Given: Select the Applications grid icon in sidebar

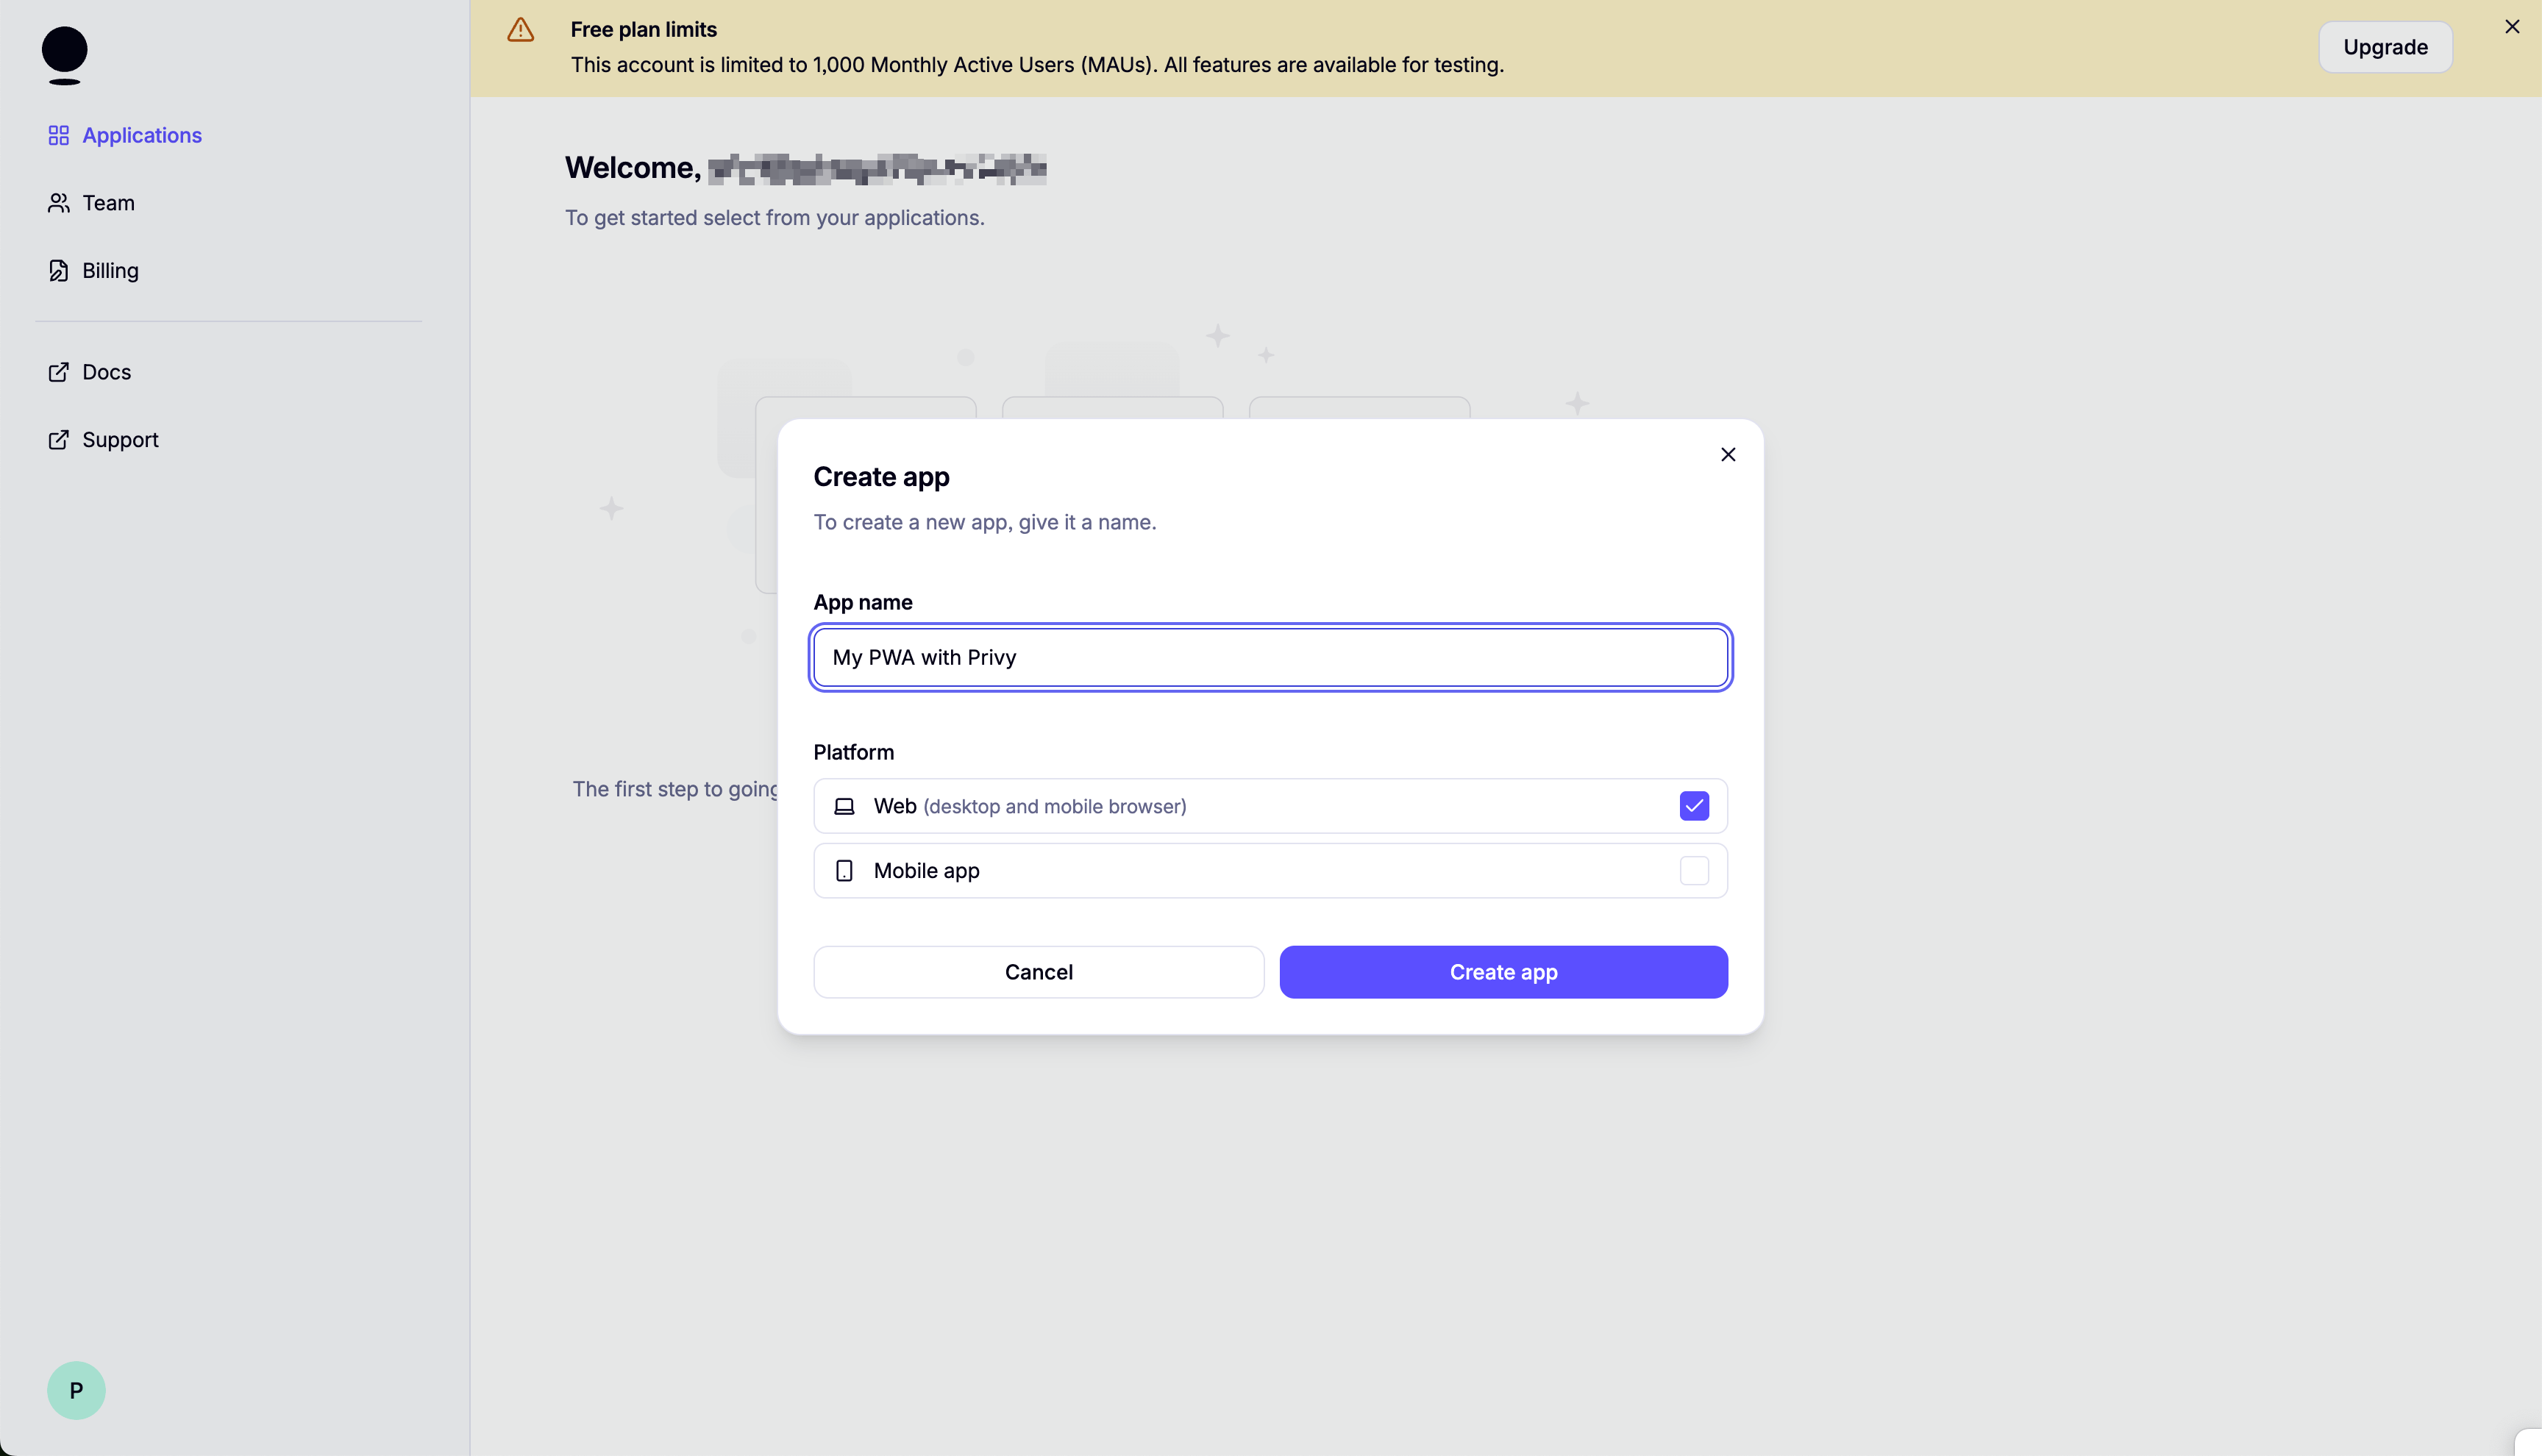Looking at the screenshot, I should pyautogui.click(x=58, y=135).
